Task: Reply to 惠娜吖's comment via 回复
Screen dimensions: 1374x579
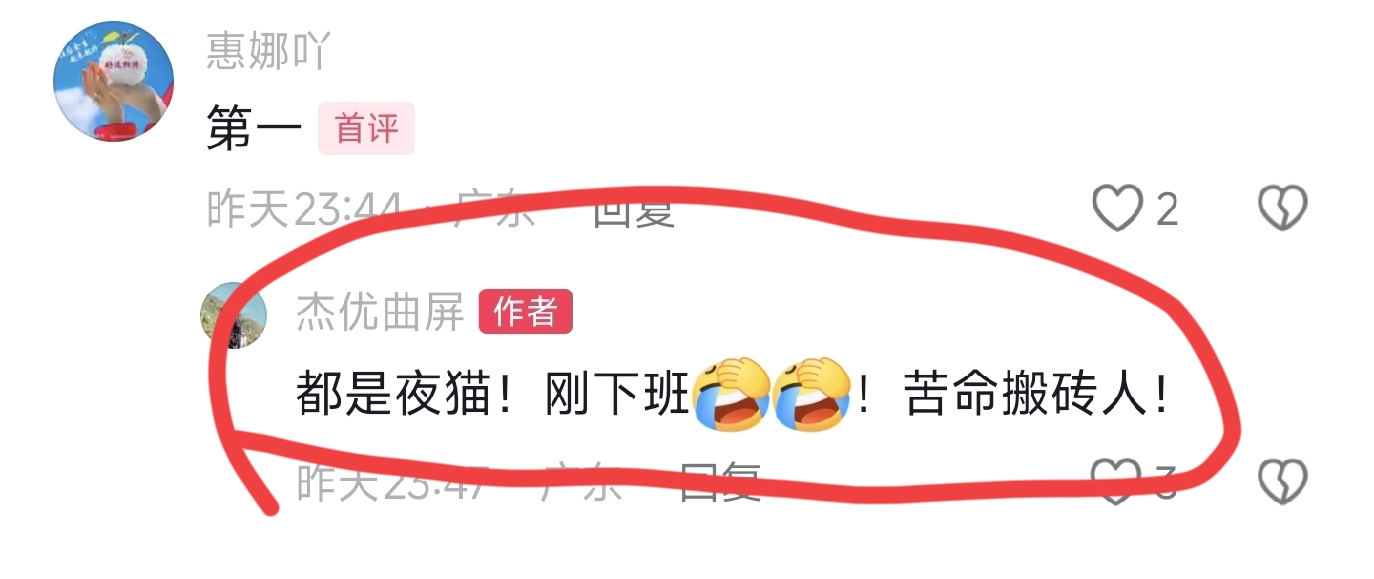Action: (x=634, y=209)
